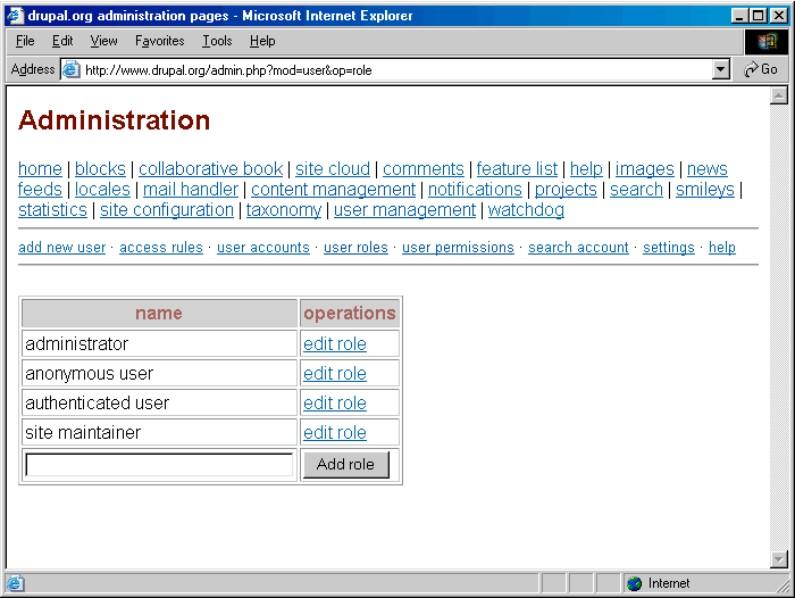The width and height of the screenshot is (795, 599).
Task: Select the administrator role name cell
Action: point(159,344)
